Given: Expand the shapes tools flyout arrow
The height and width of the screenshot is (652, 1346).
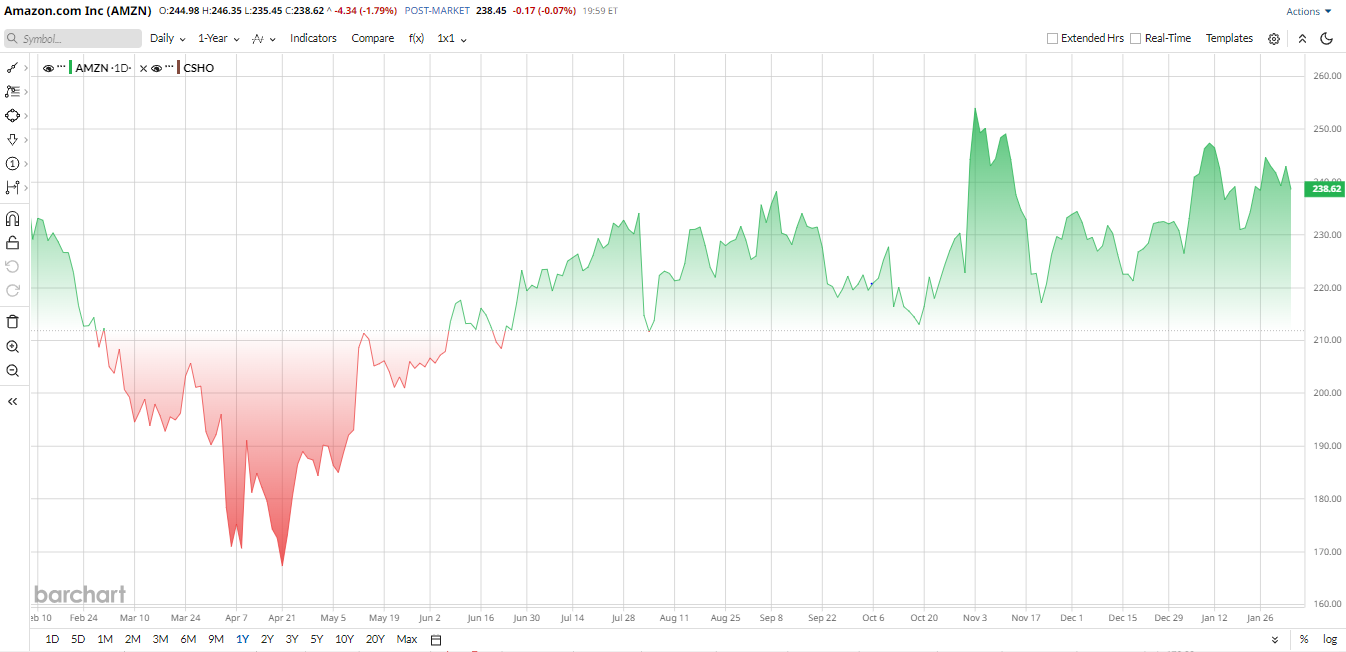Looking at the screenshot, I should point(26,116).
